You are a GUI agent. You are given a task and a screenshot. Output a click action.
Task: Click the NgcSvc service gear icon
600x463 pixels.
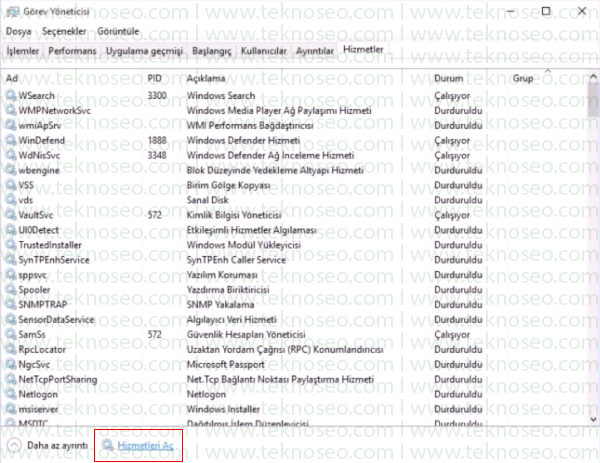(x=11, y=364)
